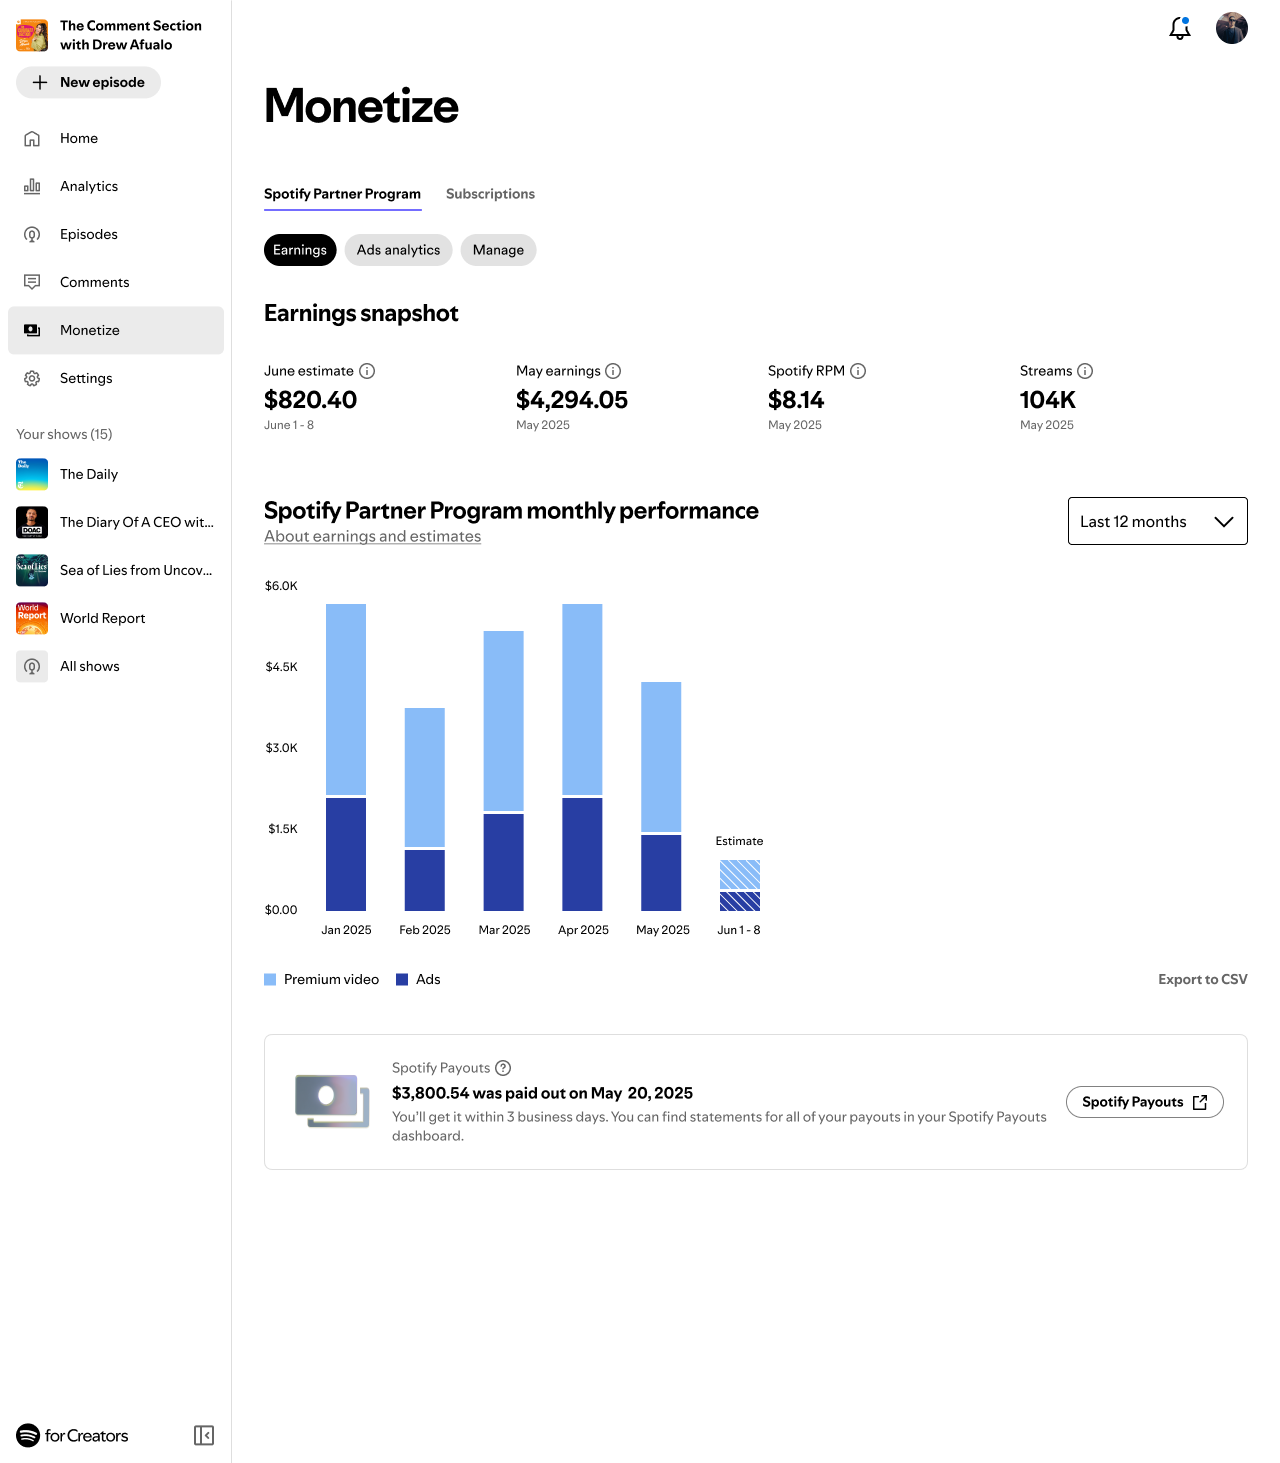Click the 104K Streams value
Image resolution: width=1280 pixels, height=1463 pixels.
(x=1048, y=400)
